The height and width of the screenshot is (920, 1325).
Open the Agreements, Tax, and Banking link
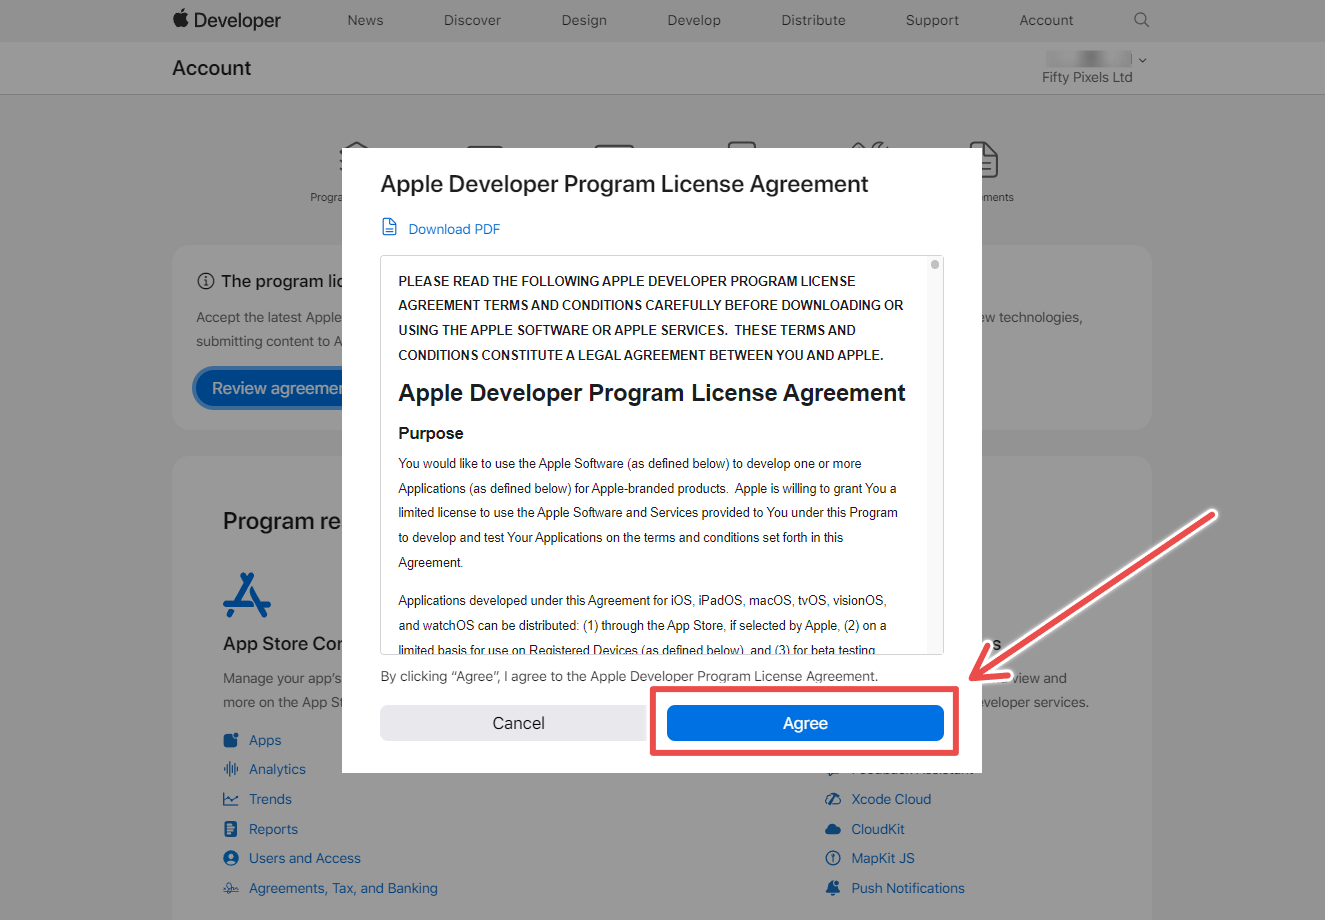(343, 888)
